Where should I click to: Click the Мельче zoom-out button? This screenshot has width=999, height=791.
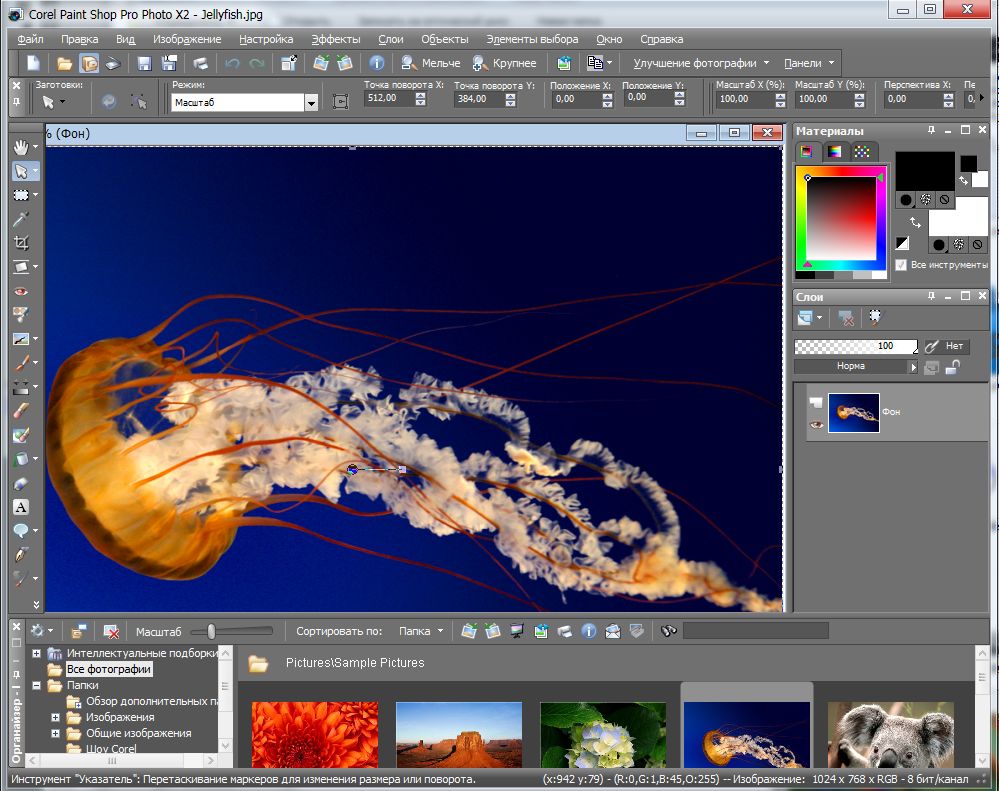click(431, 63)
